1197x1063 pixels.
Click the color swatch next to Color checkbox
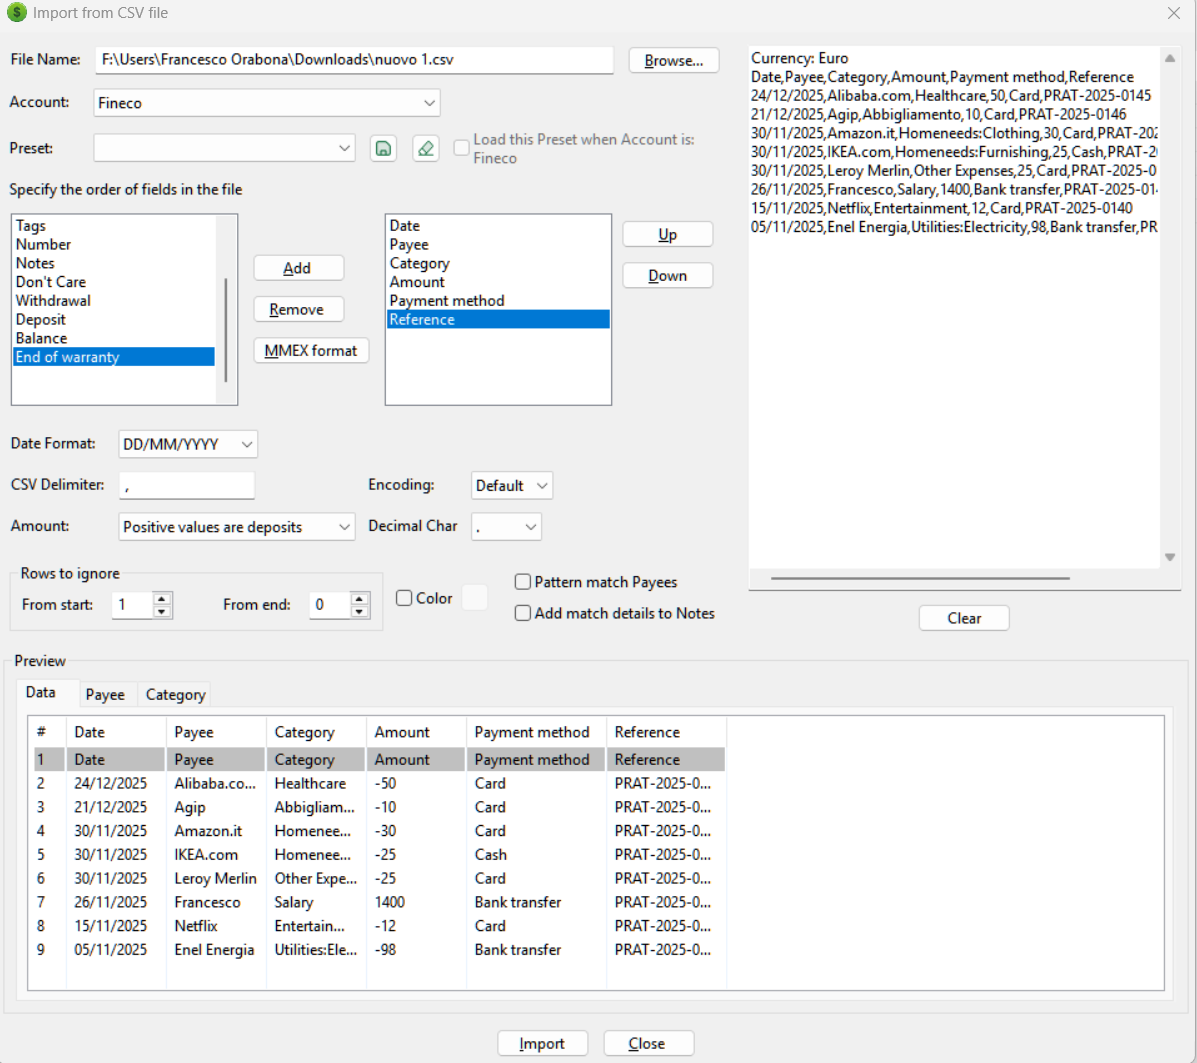coord(474,597)
